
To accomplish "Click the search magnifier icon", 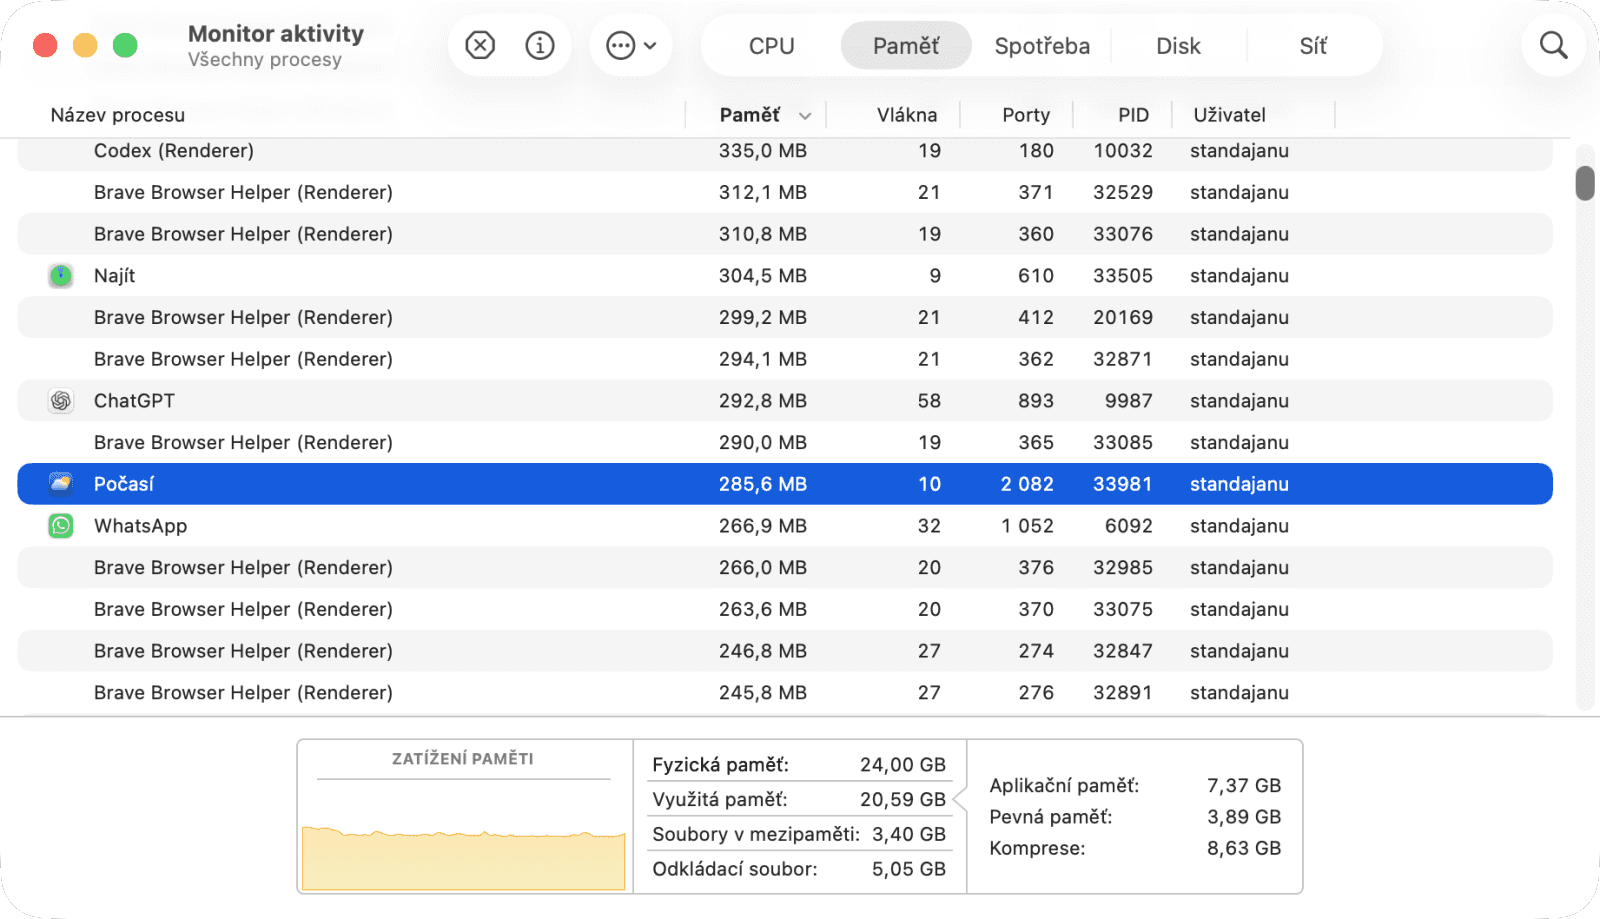I will point(1553,46).
